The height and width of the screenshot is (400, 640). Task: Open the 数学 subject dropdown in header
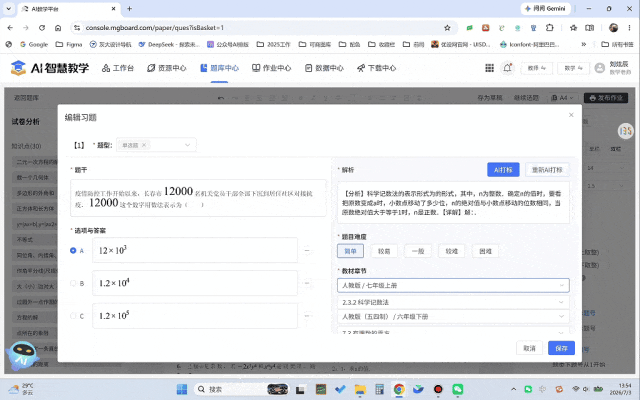573,68
